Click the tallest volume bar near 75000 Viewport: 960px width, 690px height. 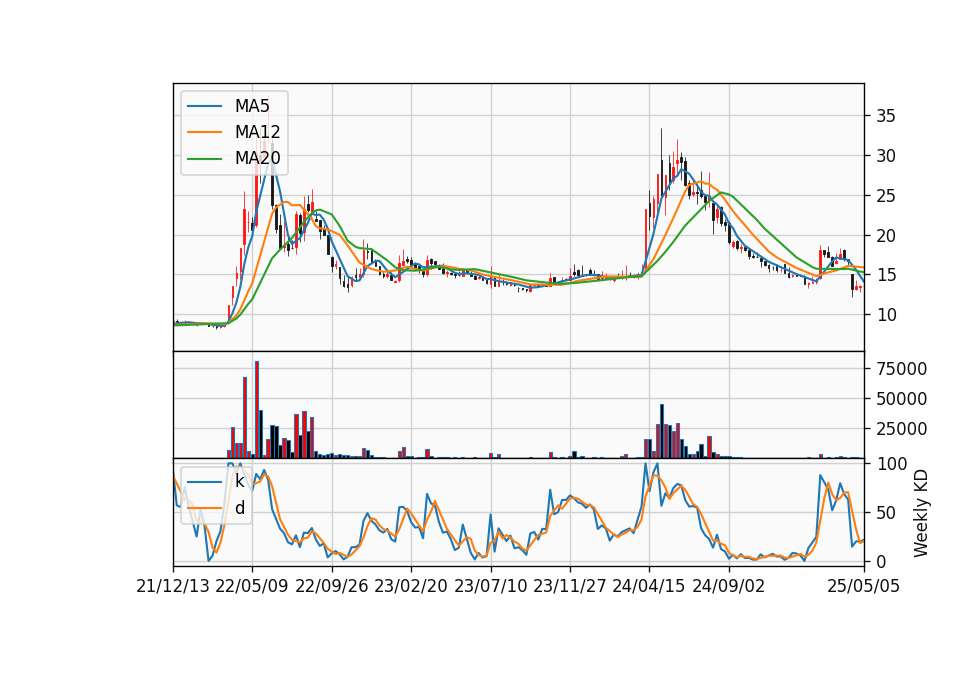click(257, 410)
